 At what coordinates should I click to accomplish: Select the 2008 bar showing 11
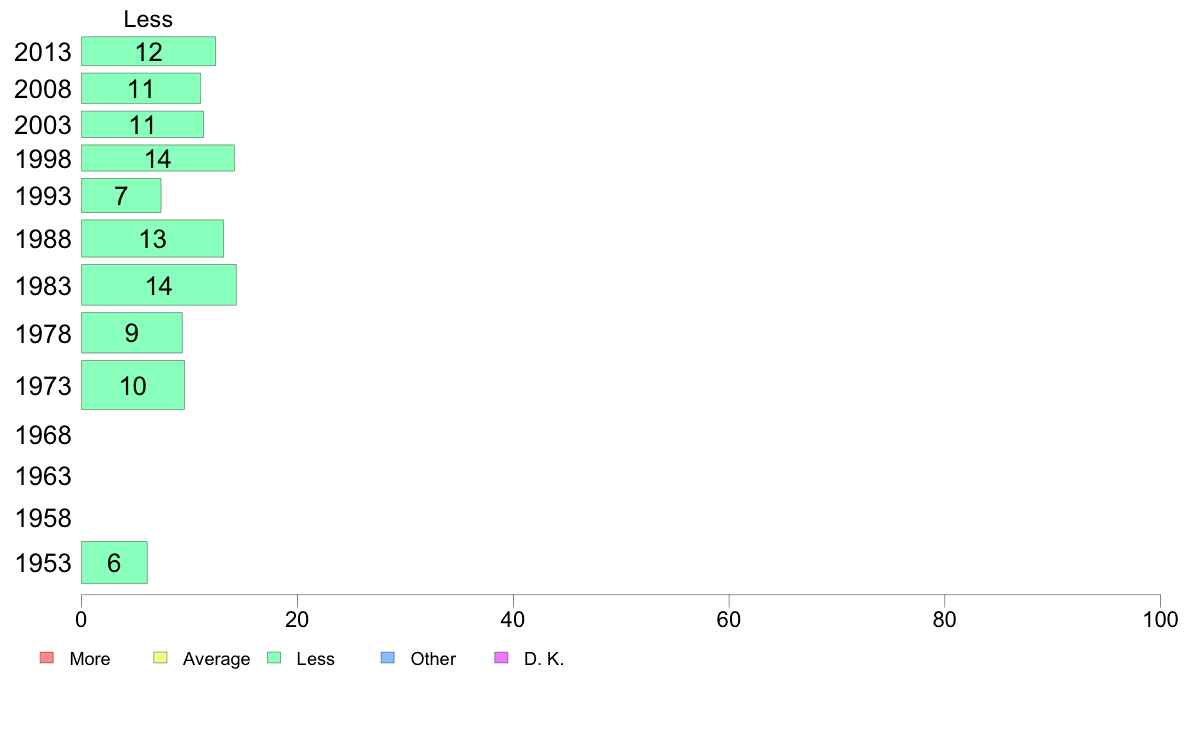tap(141, 89)
